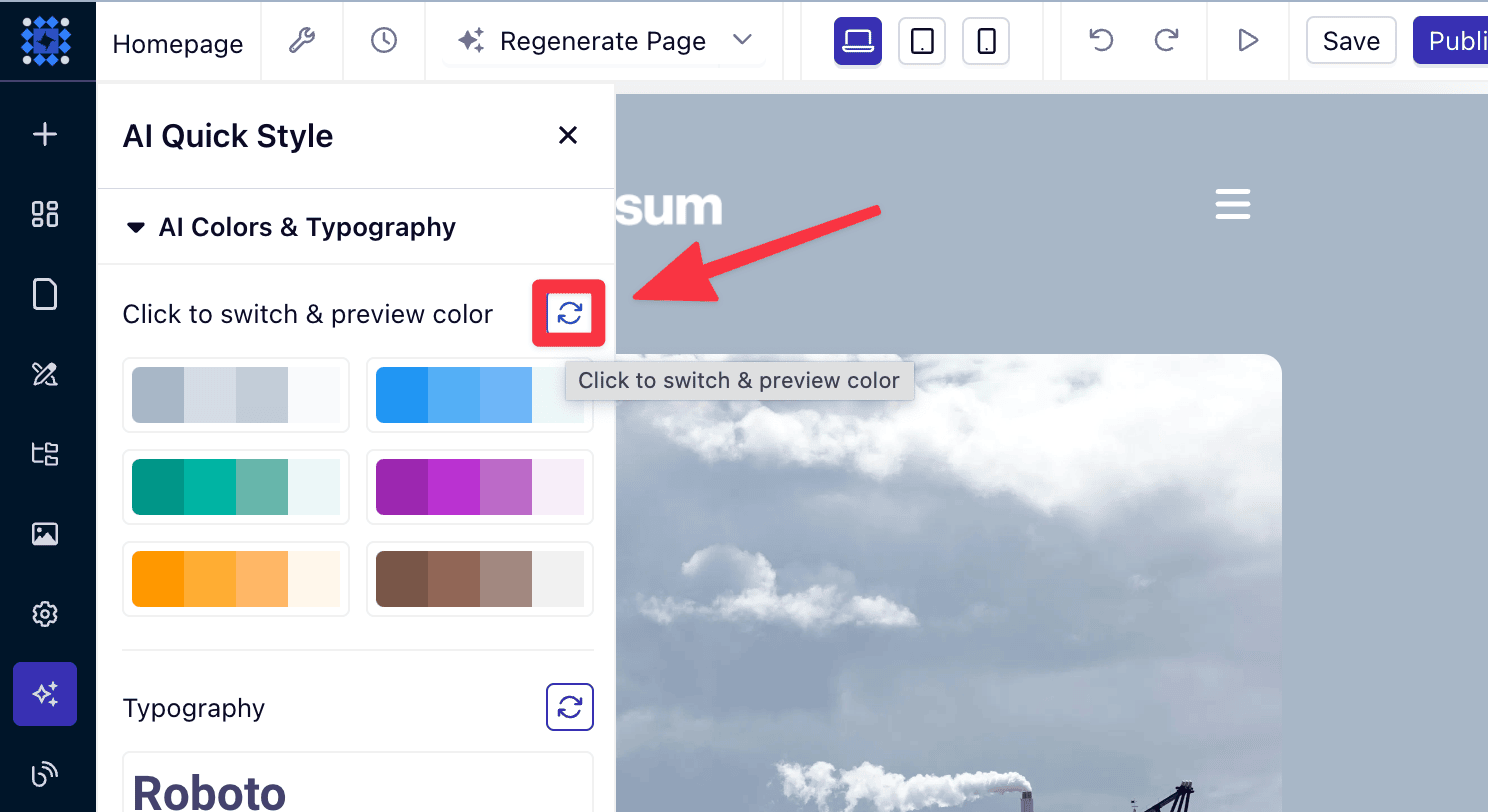
Task: Click the Homepage page name
Action: (x=178, y=44)
